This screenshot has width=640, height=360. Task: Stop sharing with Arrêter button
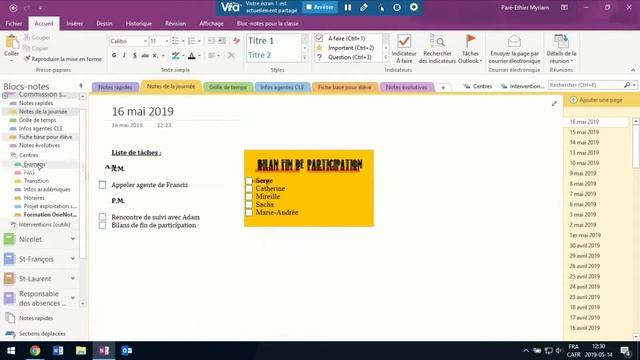320,7
